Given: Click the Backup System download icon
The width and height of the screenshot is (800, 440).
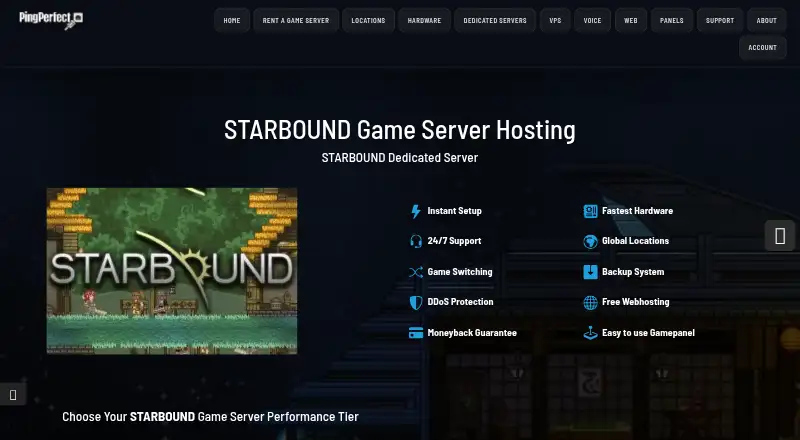Looking at the screenshot, I should (x=590, y=272).
